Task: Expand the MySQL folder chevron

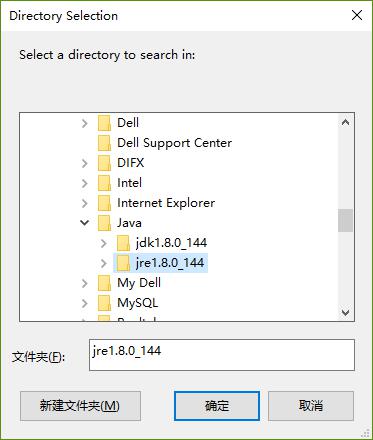Action: click(85, 303)
